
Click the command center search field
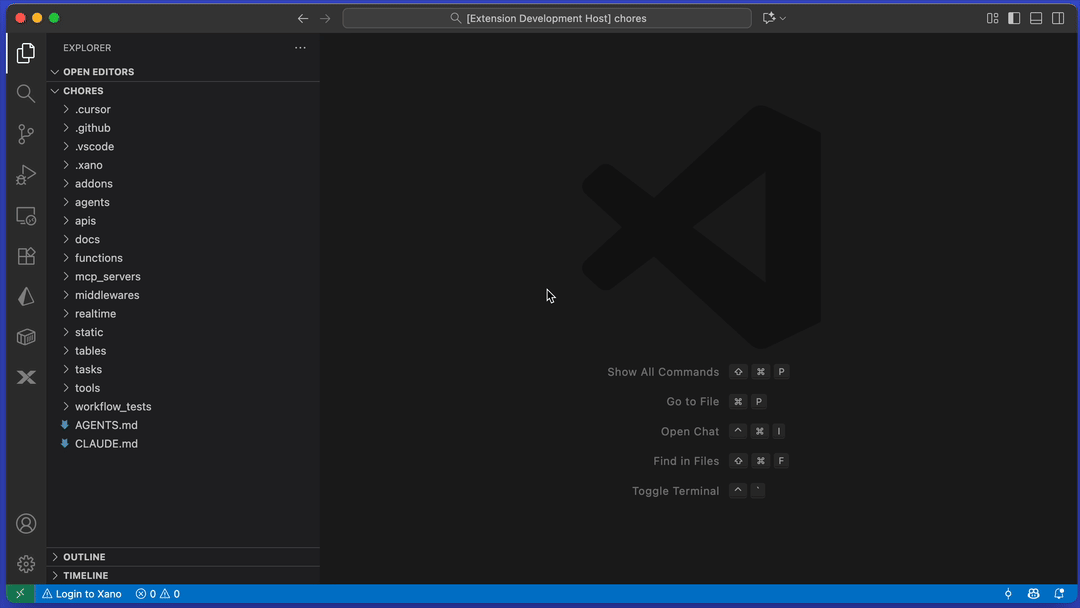pyautogui.click(x=547, y=19)
